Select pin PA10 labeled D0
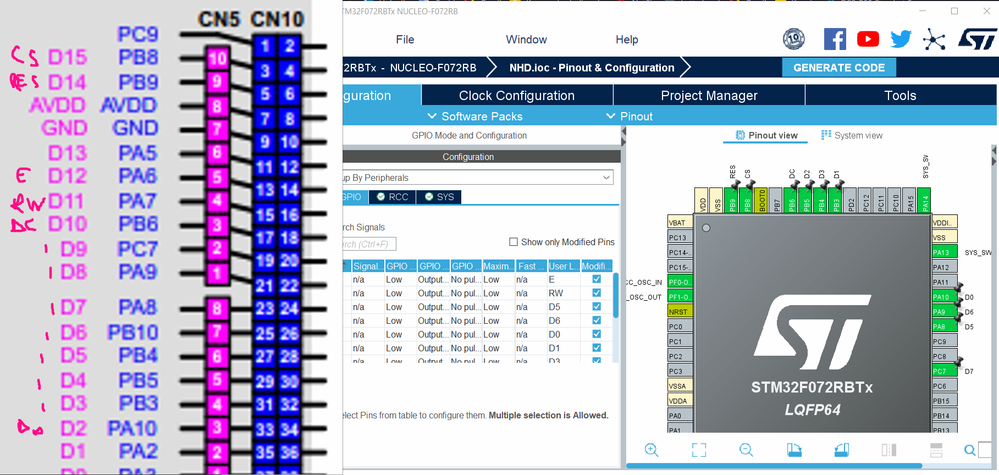Image resolution: width=999 pixels, height=475 pixels. [x=944, y=297]
